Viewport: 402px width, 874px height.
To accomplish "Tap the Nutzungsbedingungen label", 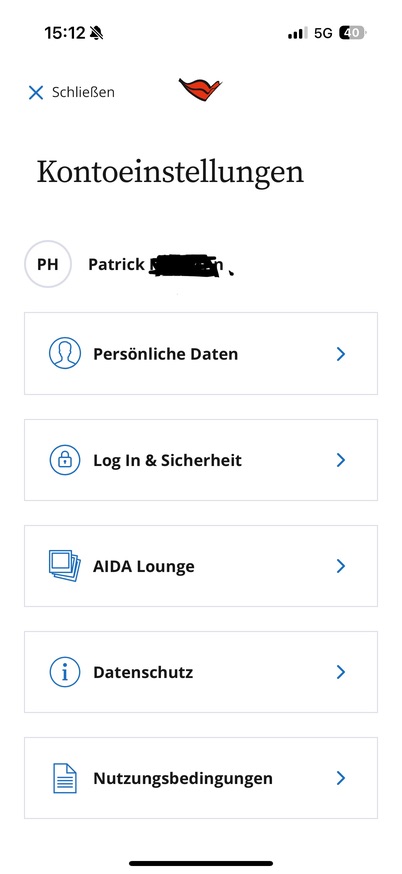I will click(183, 778).
